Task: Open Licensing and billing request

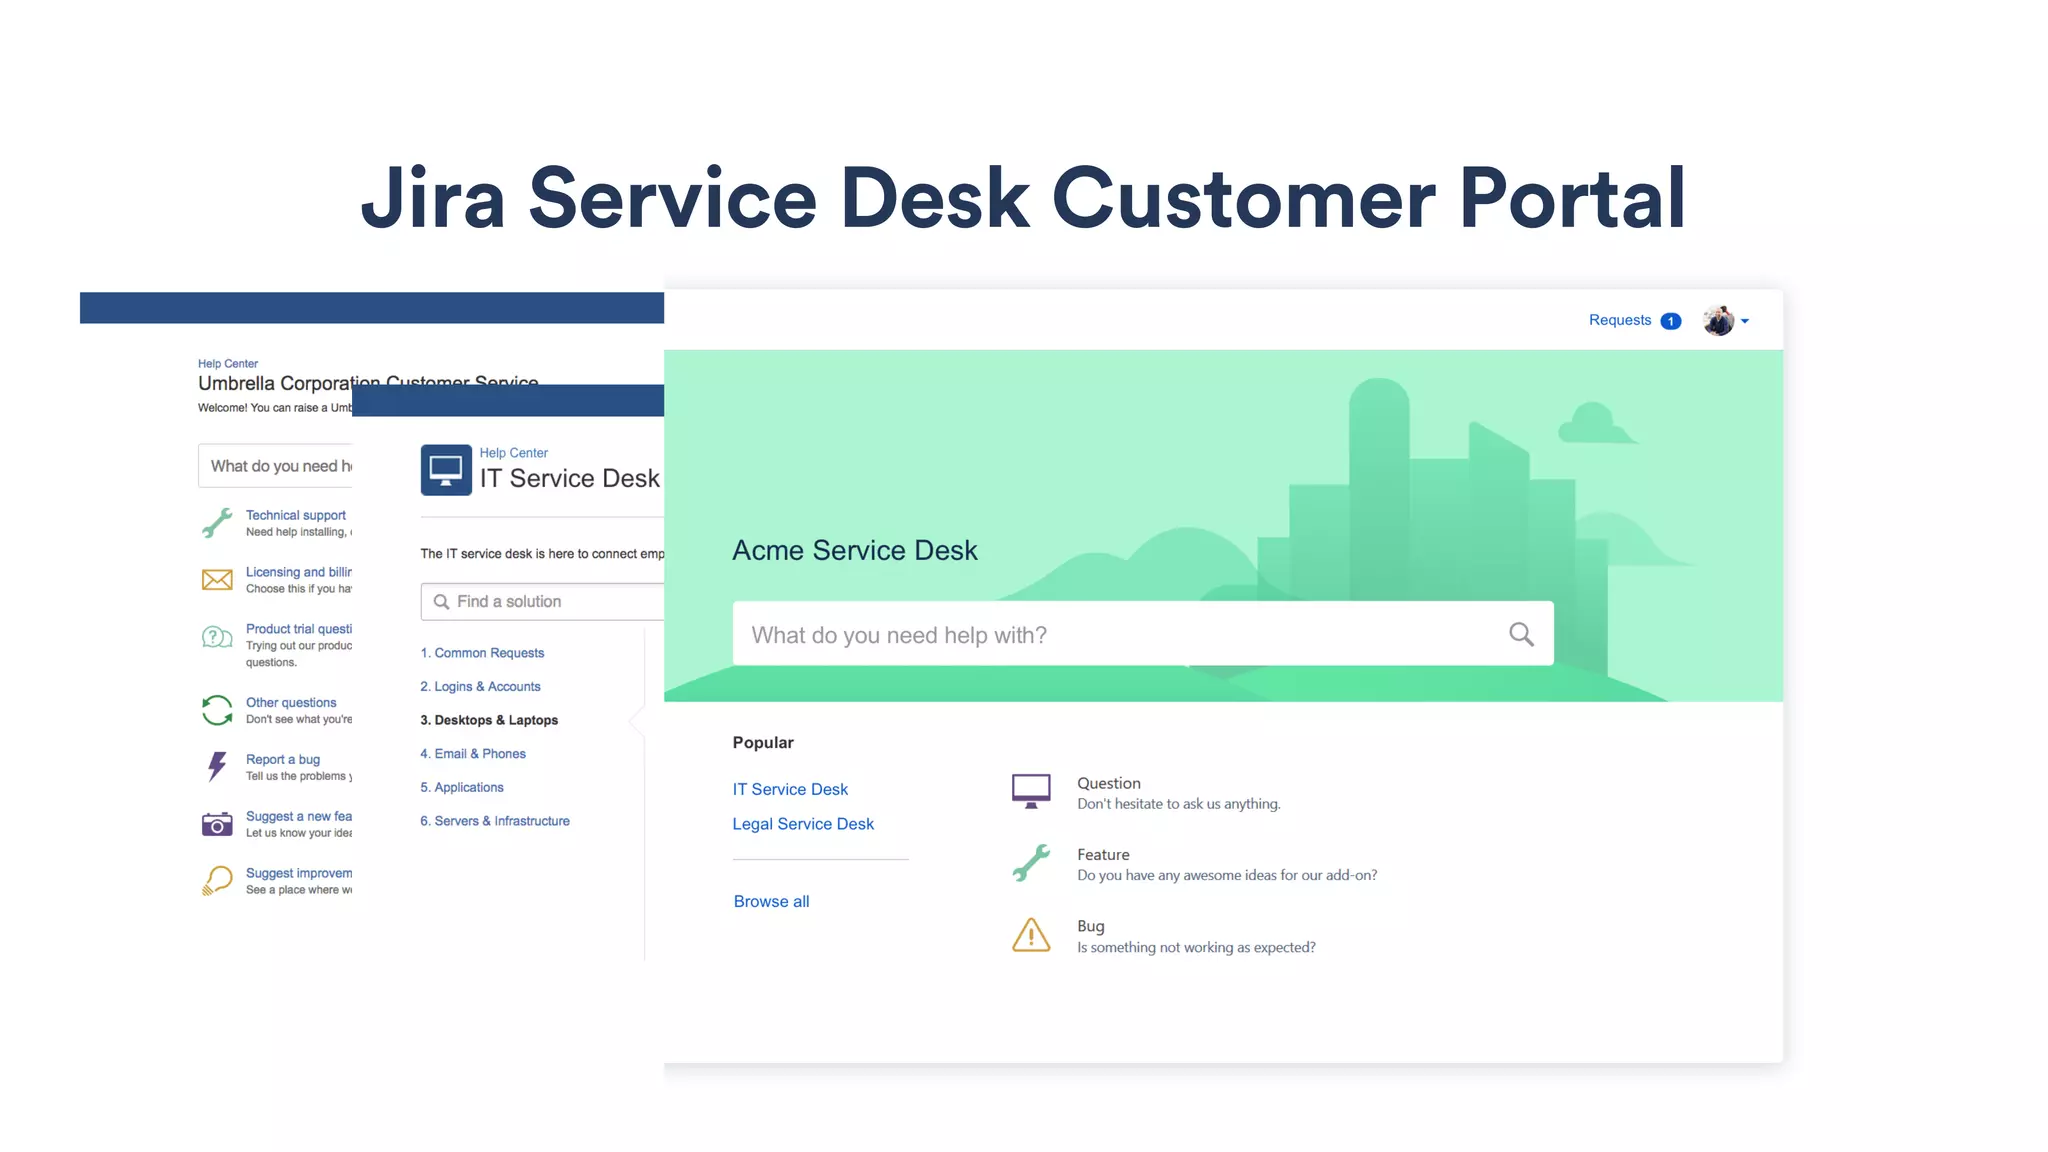Action: tap(299, 572)
